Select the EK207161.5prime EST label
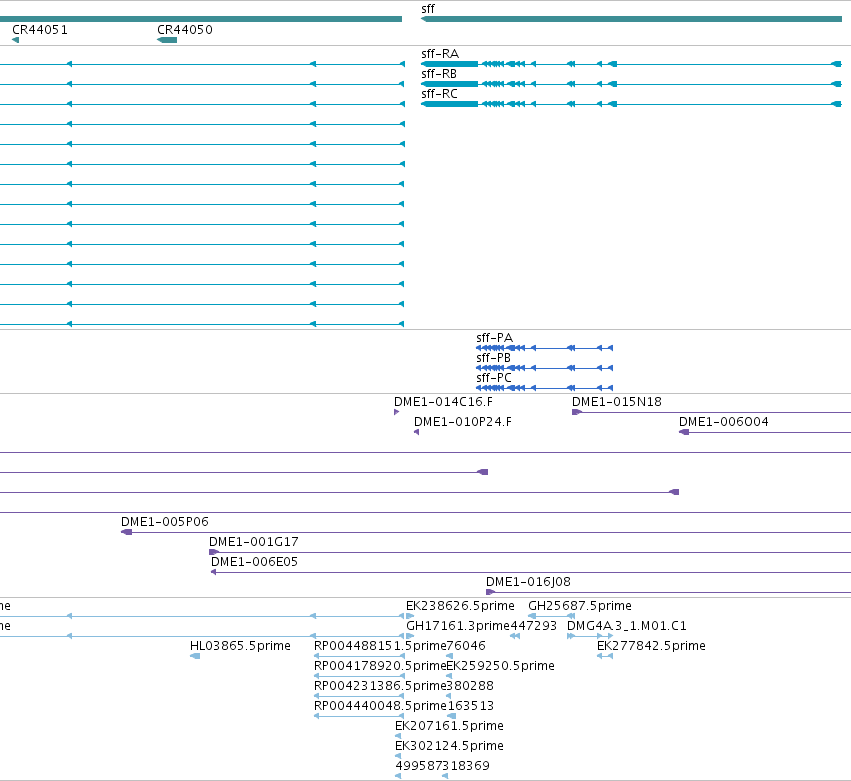This screenshot has width=851, height=781. coord(449,727)
